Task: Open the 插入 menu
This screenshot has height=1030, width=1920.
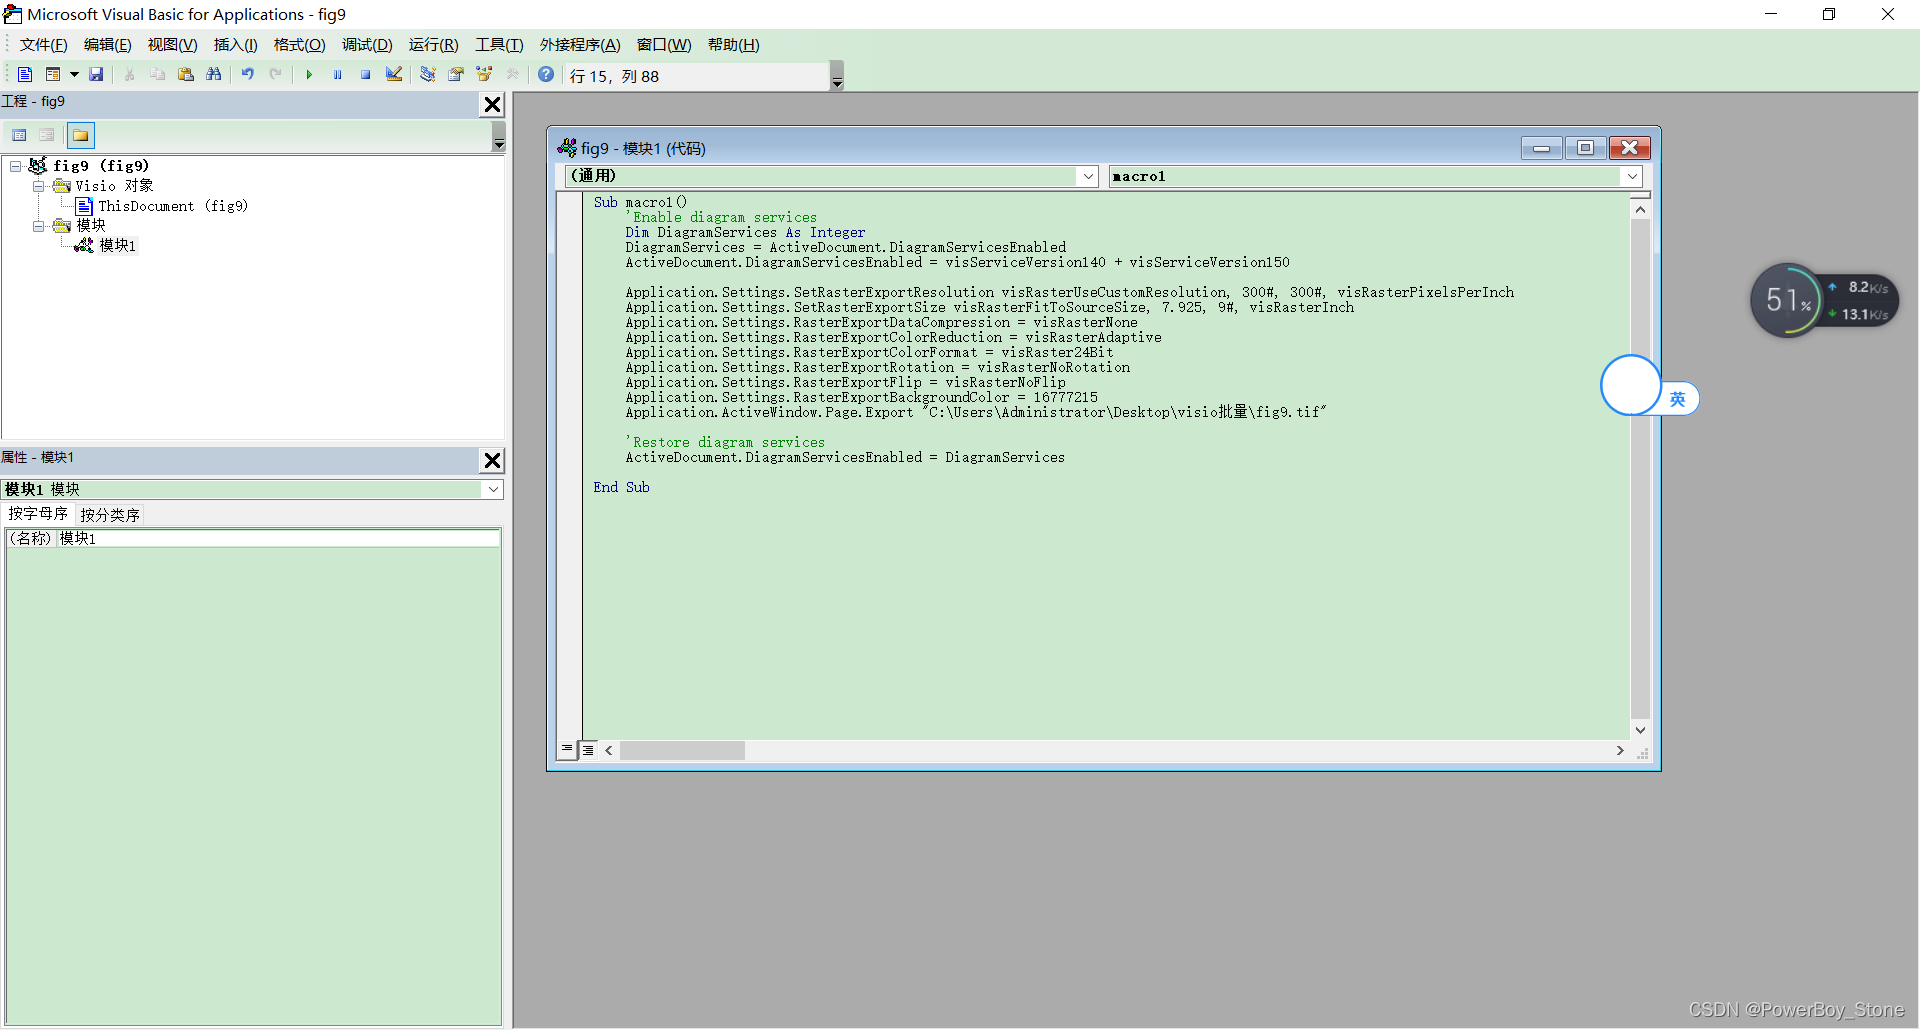Action: 235,45
